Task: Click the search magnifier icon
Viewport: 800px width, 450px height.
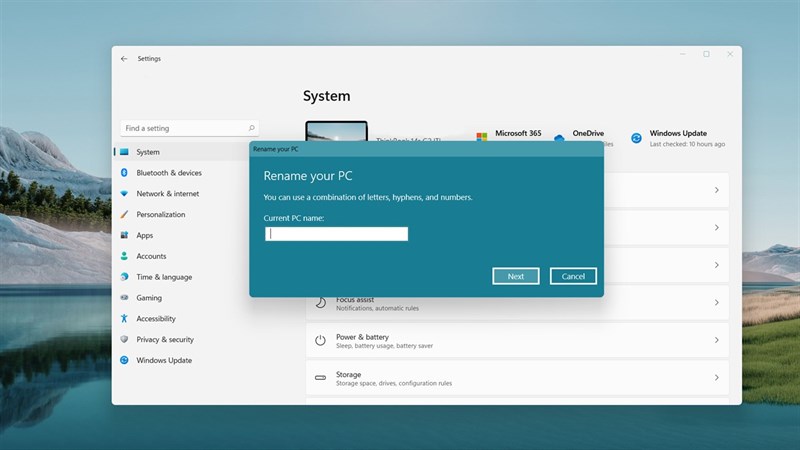Action: click(x=252, y=128)
